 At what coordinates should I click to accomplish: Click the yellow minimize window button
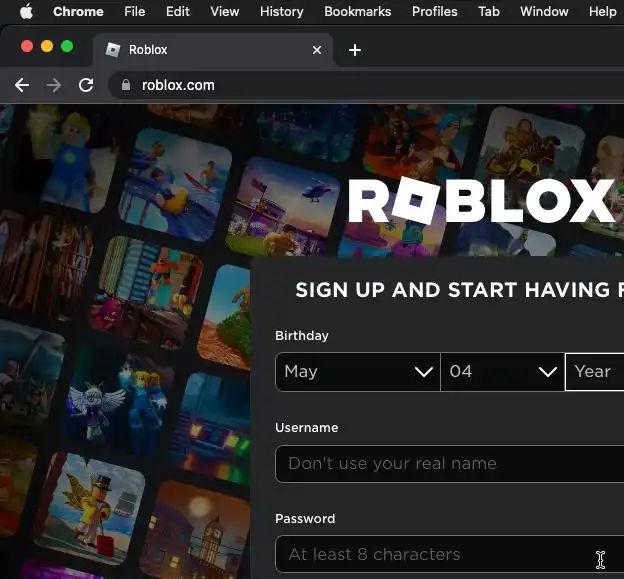click(x=47, y=47)
